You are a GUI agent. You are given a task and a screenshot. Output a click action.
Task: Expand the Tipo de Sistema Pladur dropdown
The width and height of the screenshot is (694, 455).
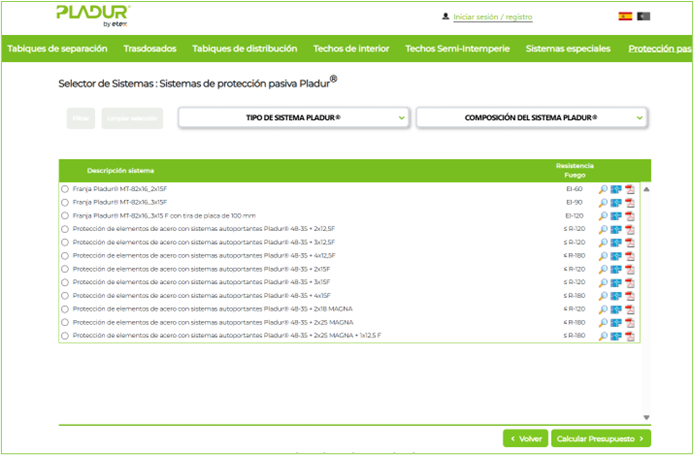pyautogui.click(x=293, y=118)
